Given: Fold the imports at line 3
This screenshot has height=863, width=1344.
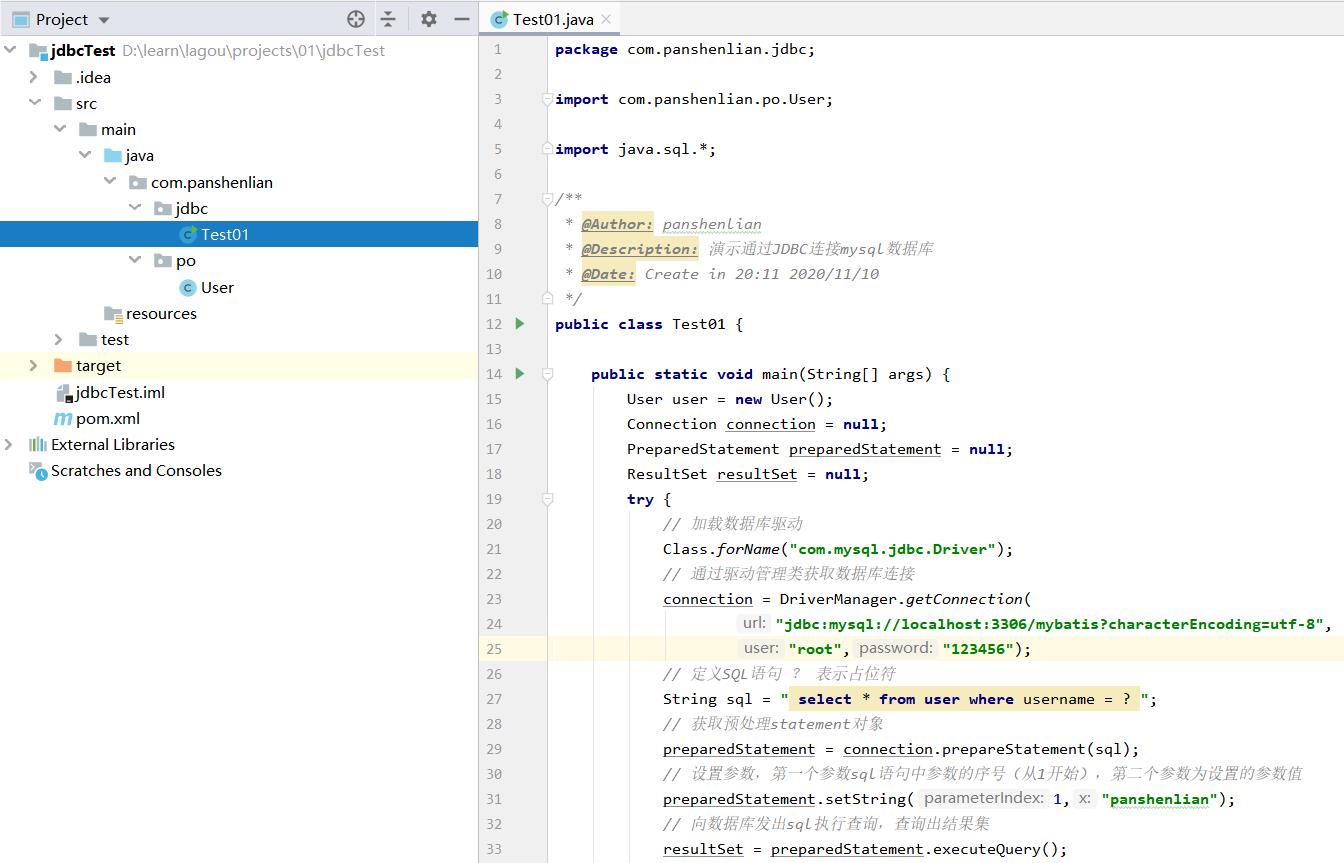Looking at the screenshot, I should [x=546, y=98].
